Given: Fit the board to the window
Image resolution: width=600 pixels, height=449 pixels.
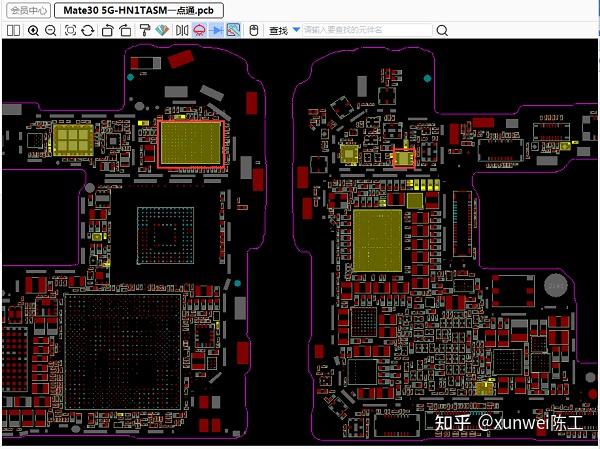Looking at the screenshot, I should pyautogui.click(x=70, y=30).
